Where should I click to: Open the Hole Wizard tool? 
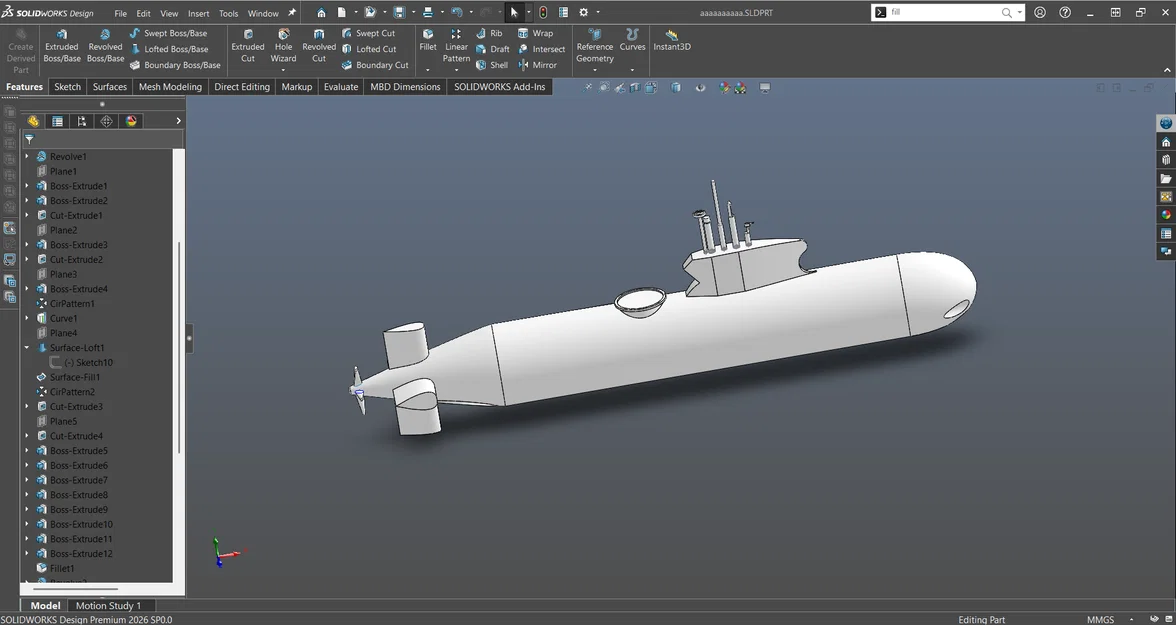283,44
